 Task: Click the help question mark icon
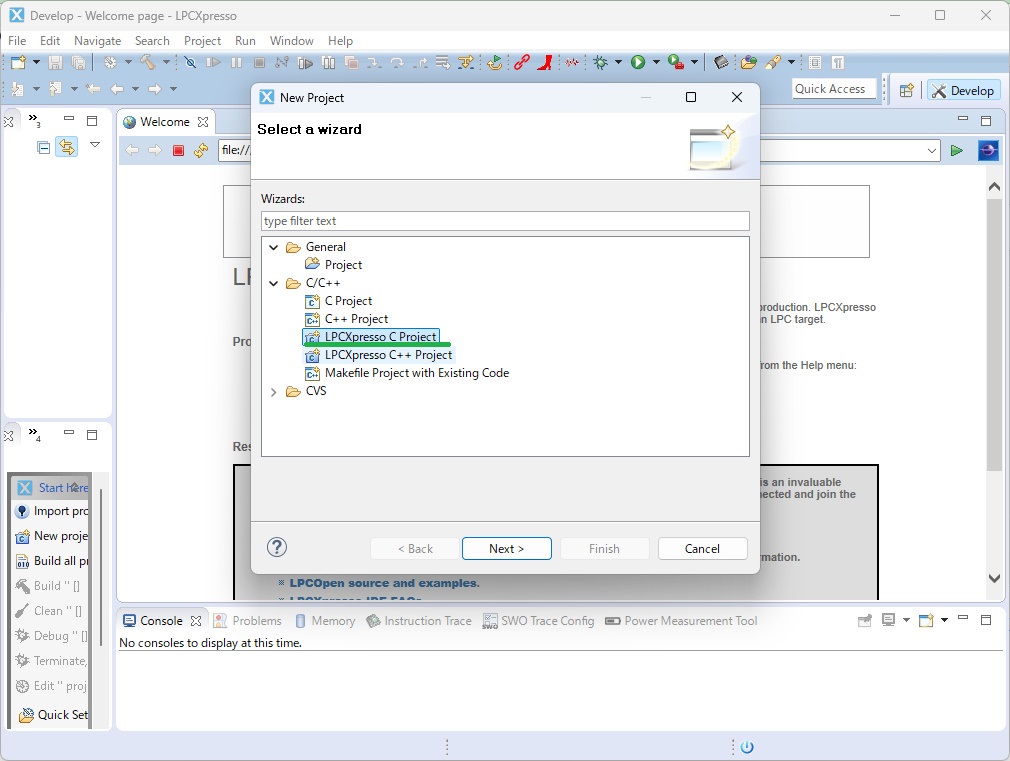(278, 547)
